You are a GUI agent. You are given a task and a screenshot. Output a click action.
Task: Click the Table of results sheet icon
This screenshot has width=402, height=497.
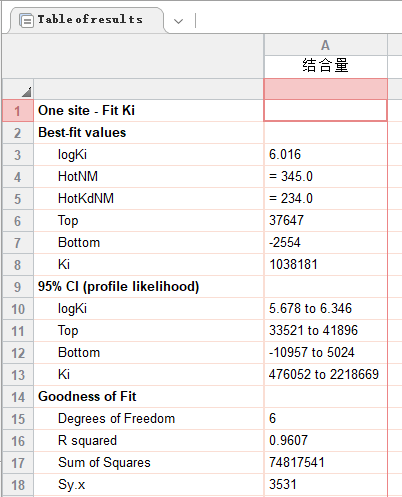26,21
